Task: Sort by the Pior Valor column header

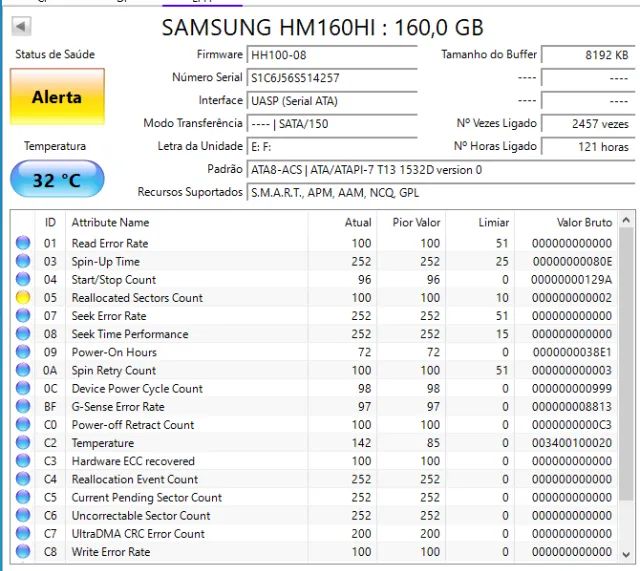Action: coord(411,222)
